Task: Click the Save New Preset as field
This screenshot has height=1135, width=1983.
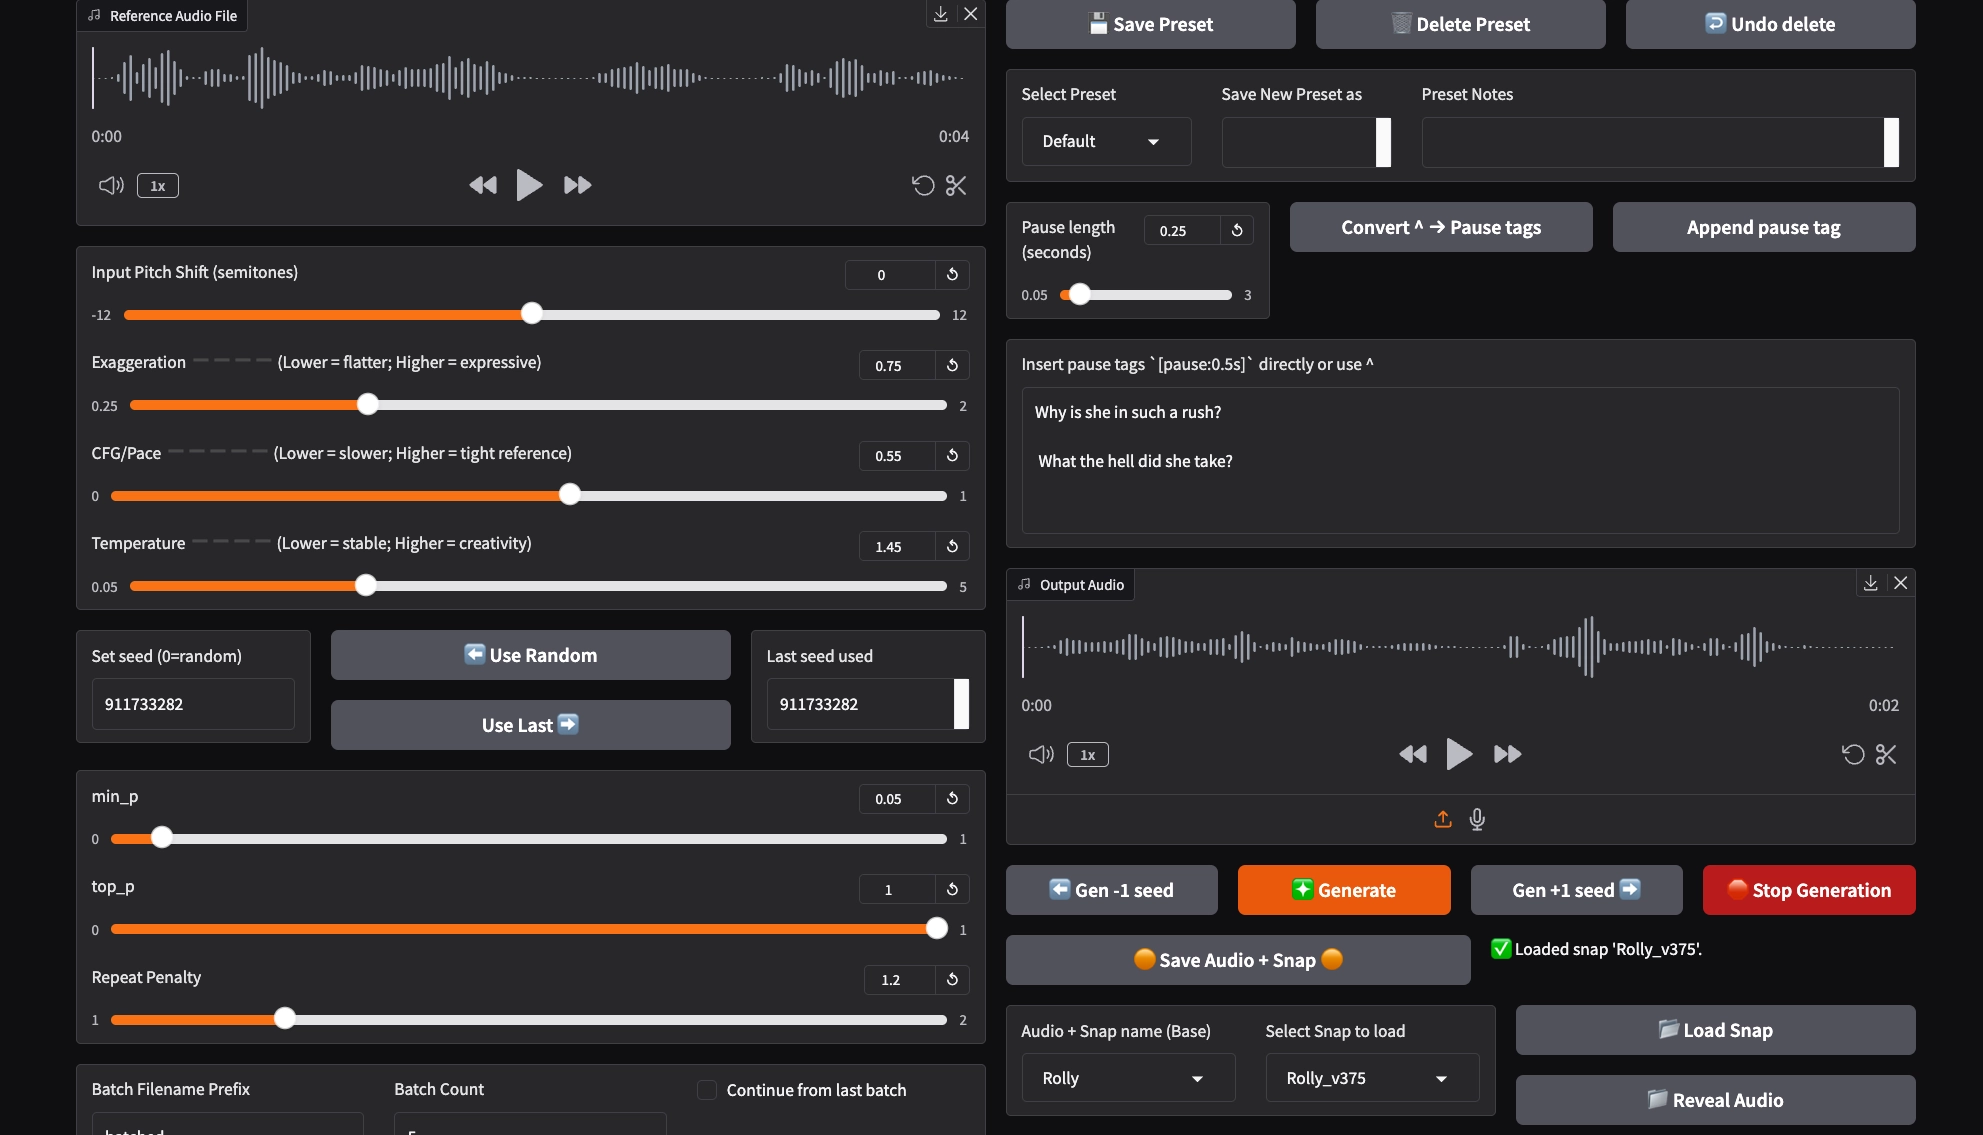Action: tap(1306, 142)
